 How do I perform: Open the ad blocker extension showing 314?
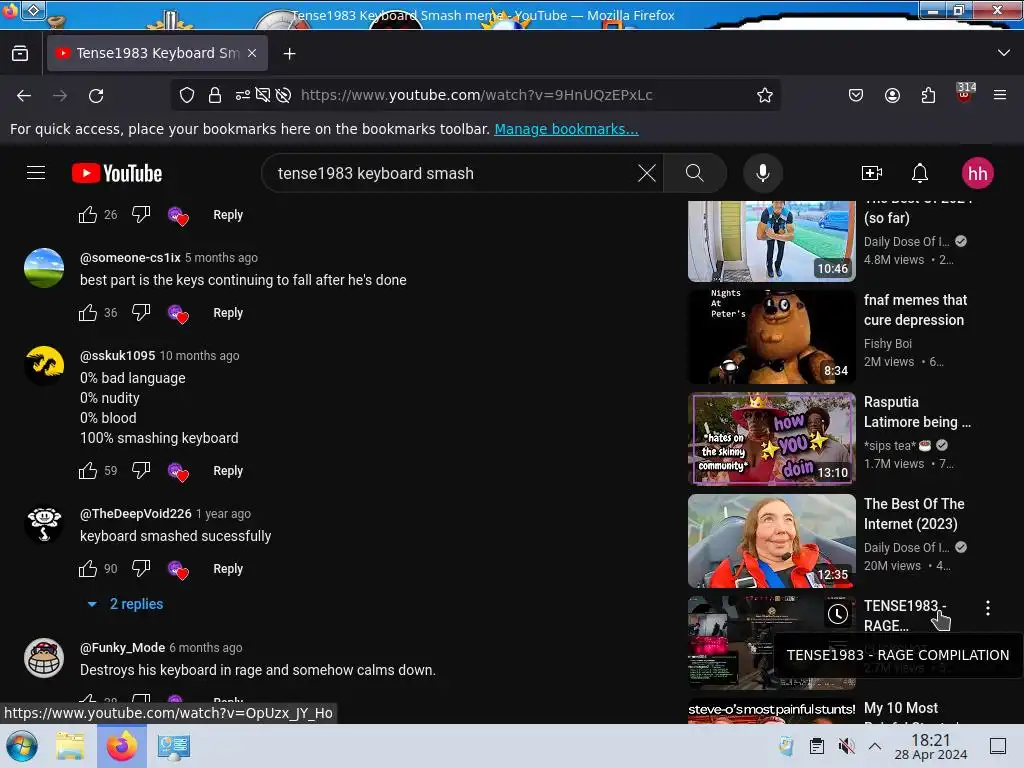965,93
